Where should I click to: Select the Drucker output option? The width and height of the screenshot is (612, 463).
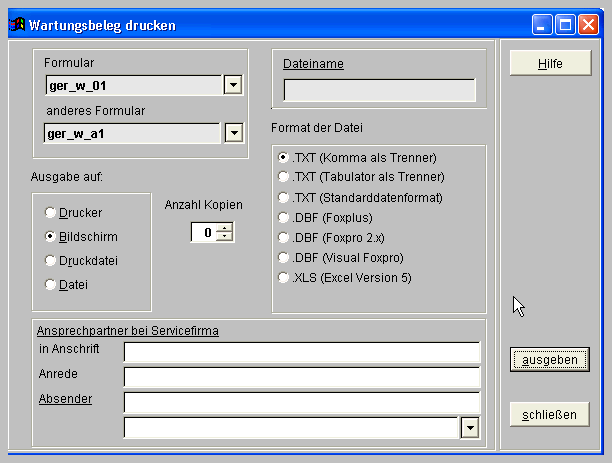[50, 213]
